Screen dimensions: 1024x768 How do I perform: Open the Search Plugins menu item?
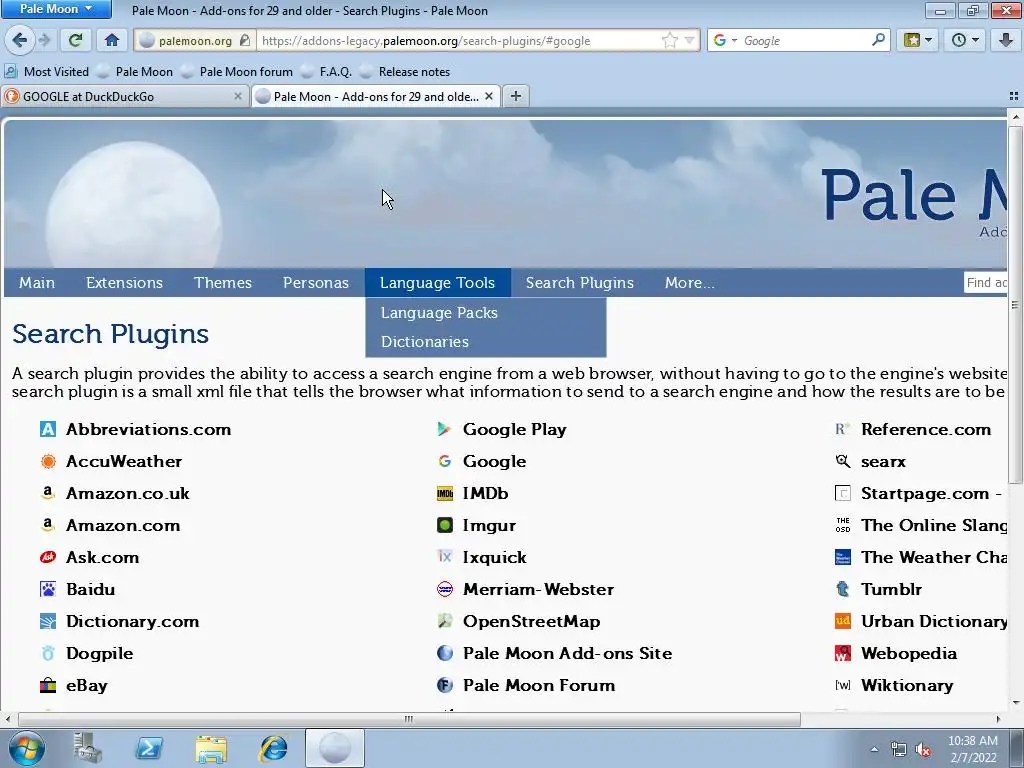[580, 283]
